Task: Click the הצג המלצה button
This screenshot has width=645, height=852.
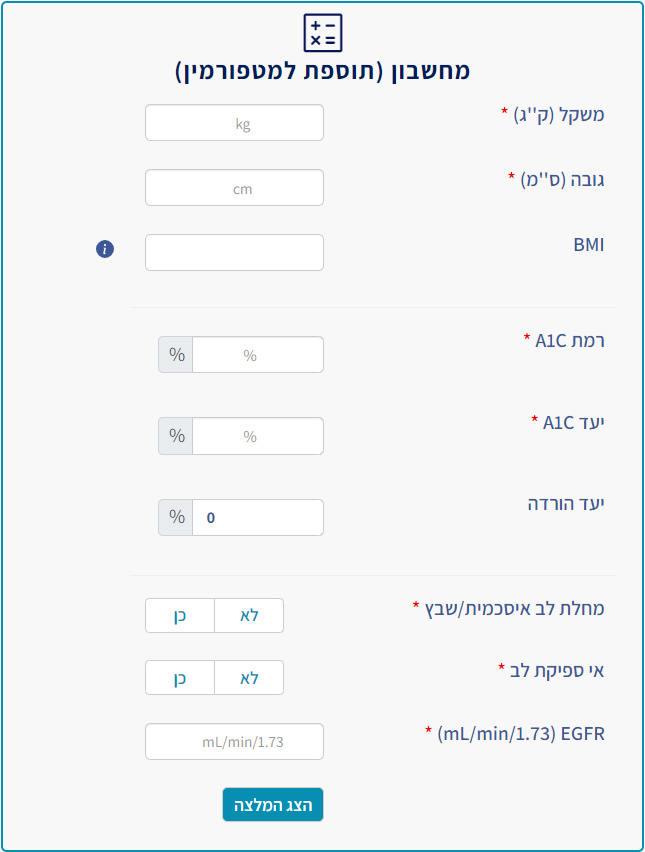Action: 273,804
